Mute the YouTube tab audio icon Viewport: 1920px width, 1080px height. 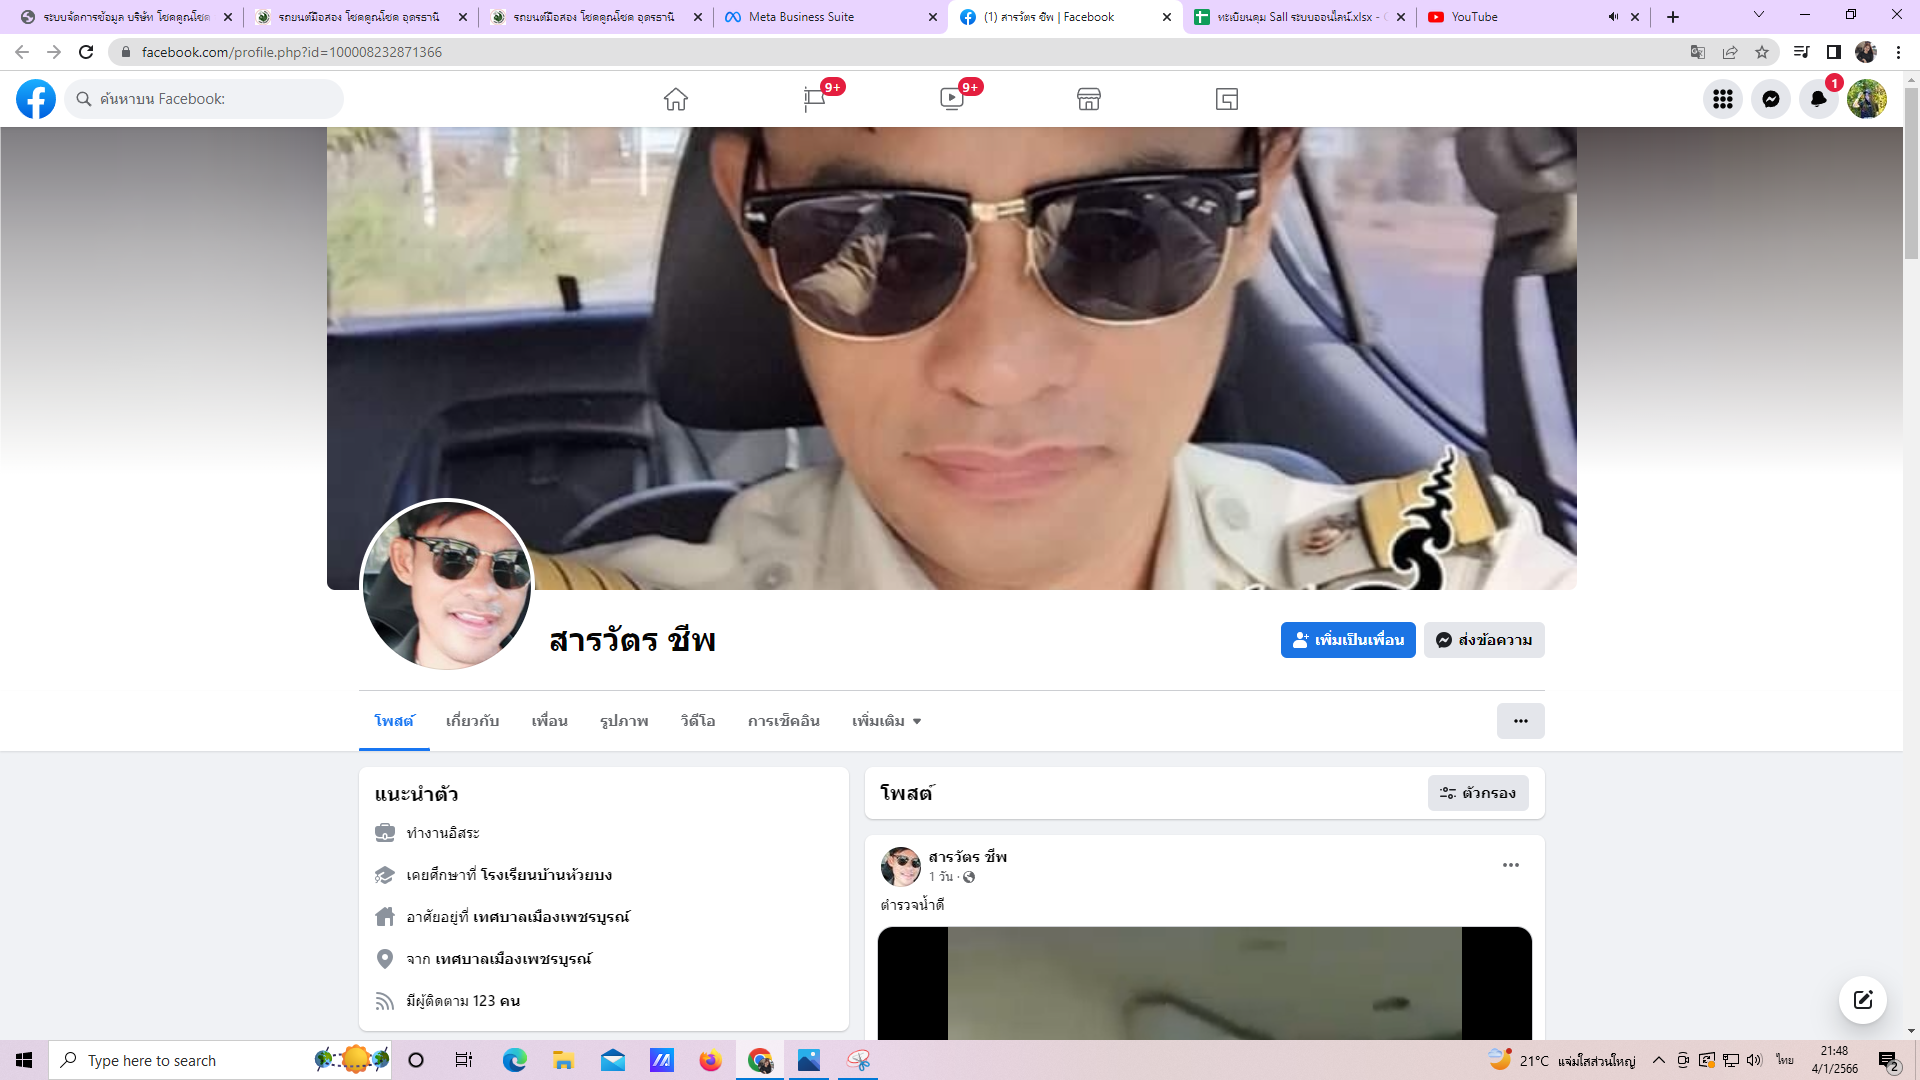(1612, 17)
